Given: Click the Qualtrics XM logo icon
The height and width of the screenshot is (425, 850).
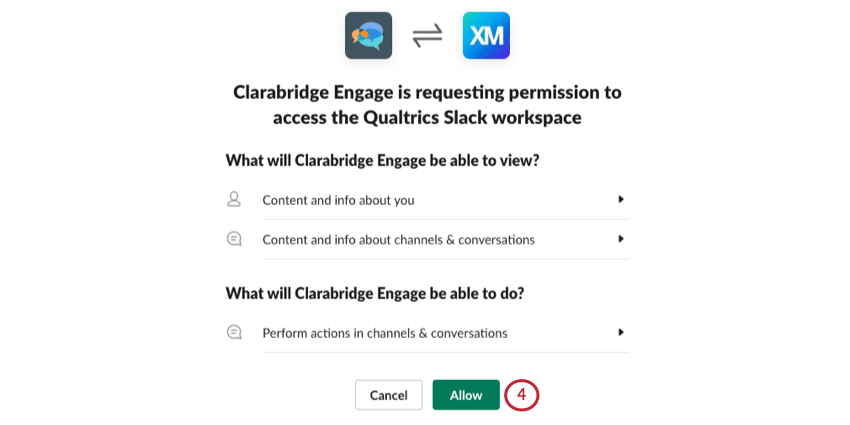Looking at the screenshot, I should (x=486, y=35).
